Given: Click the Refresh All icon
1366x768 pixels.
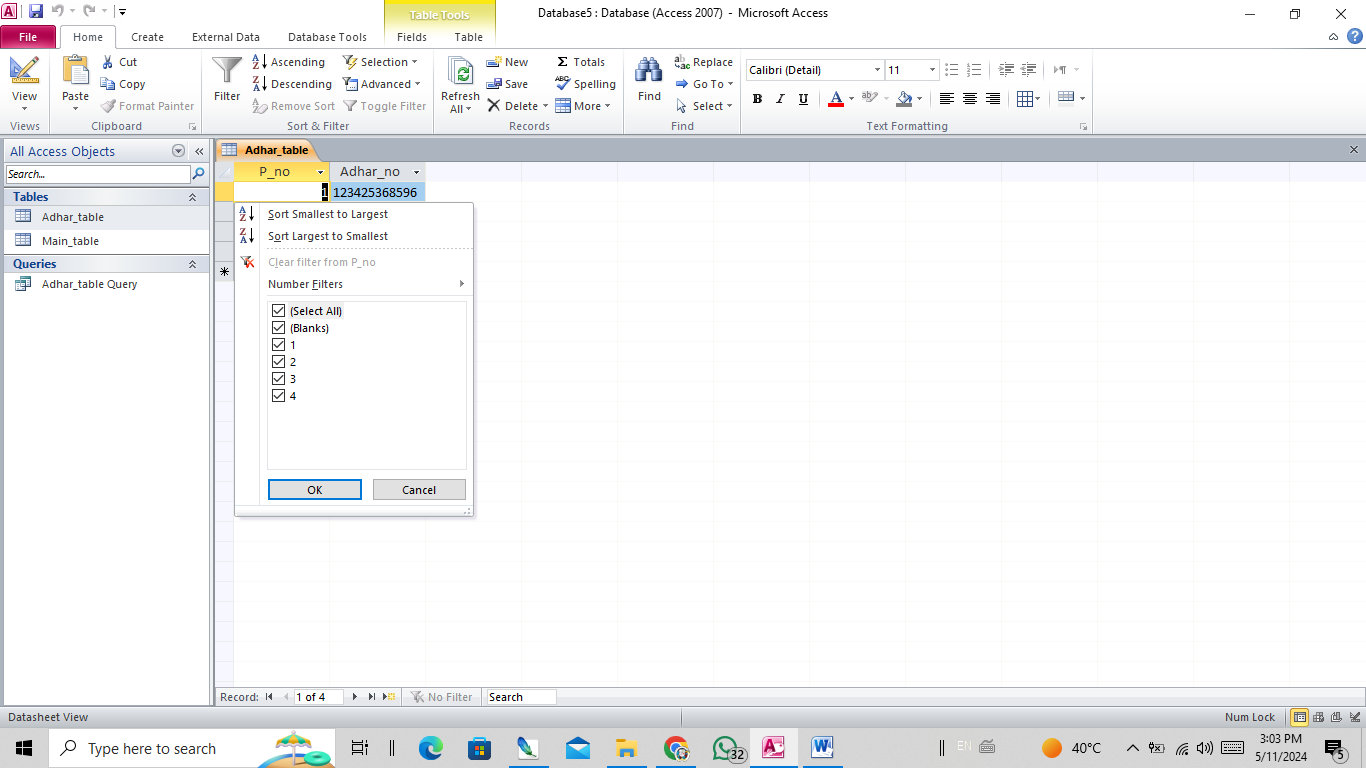Looking at the screenshot, I should 460,72.
